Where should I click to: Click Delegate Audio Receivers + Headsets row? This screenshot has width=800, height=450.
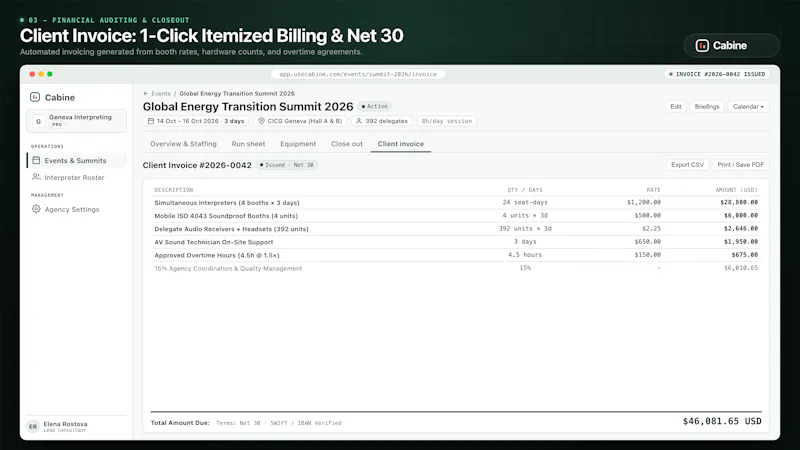[456, 229]
